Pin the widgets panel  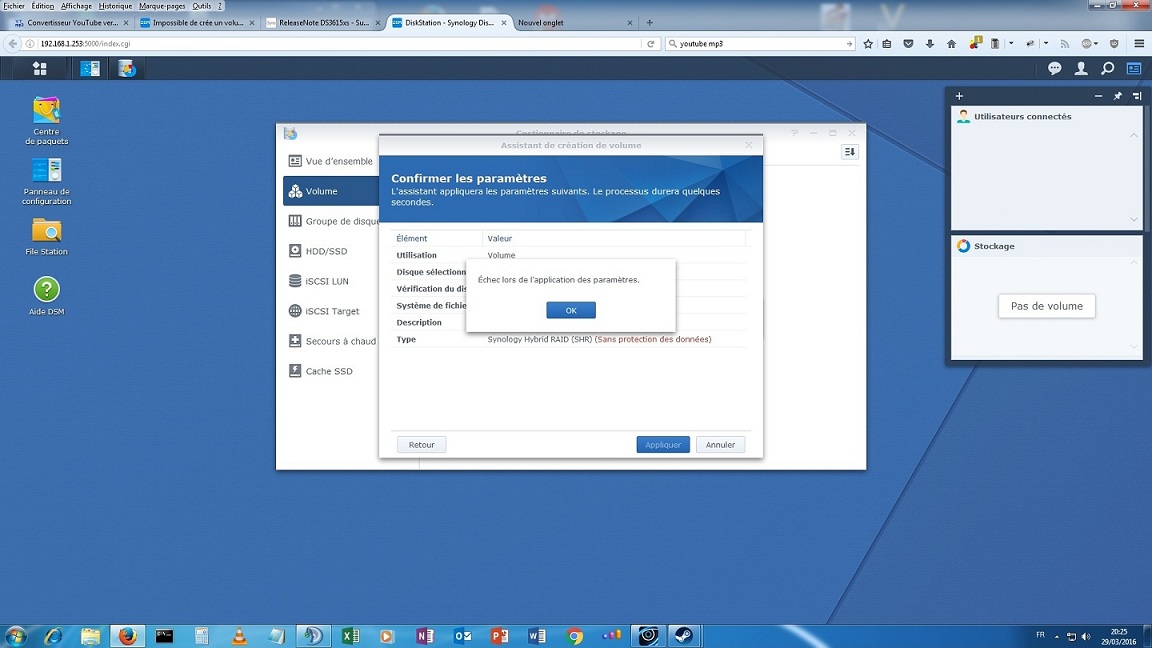click(1118, 96)
